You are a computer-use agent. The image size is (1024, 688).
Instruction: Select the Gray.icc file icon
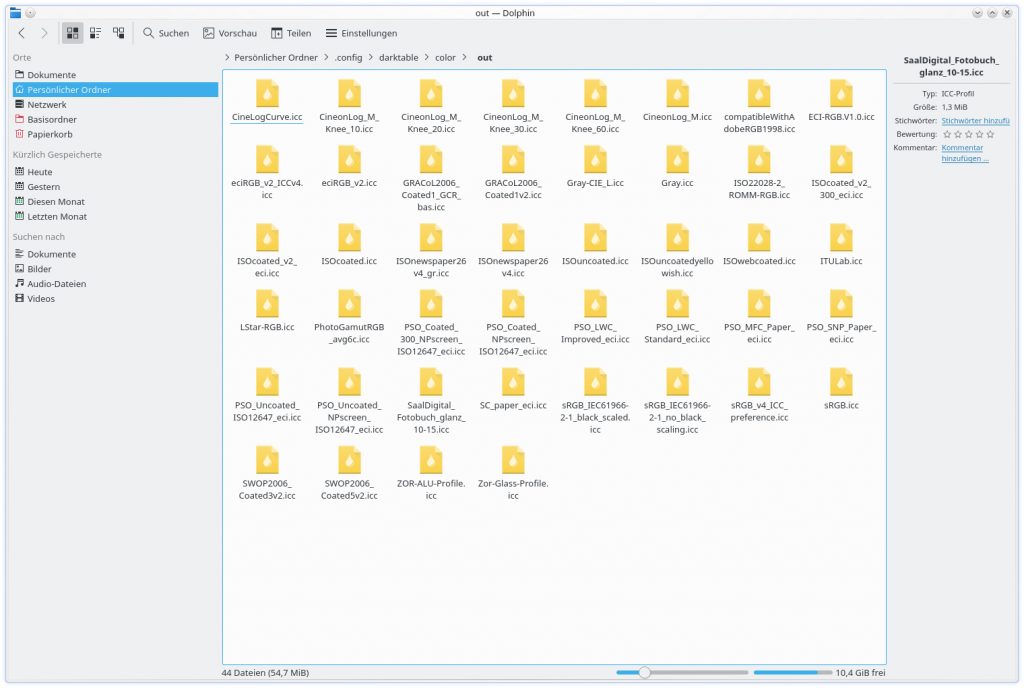tap(677, 160)
